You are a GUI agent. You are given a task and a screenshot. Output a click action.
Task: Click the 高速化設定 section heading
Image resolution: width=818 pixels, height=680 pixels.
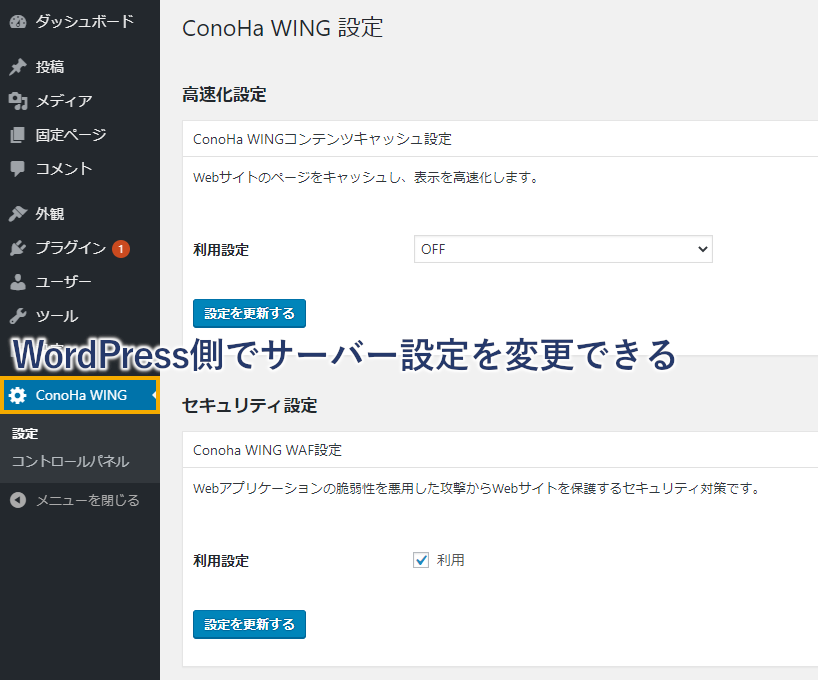224,95
